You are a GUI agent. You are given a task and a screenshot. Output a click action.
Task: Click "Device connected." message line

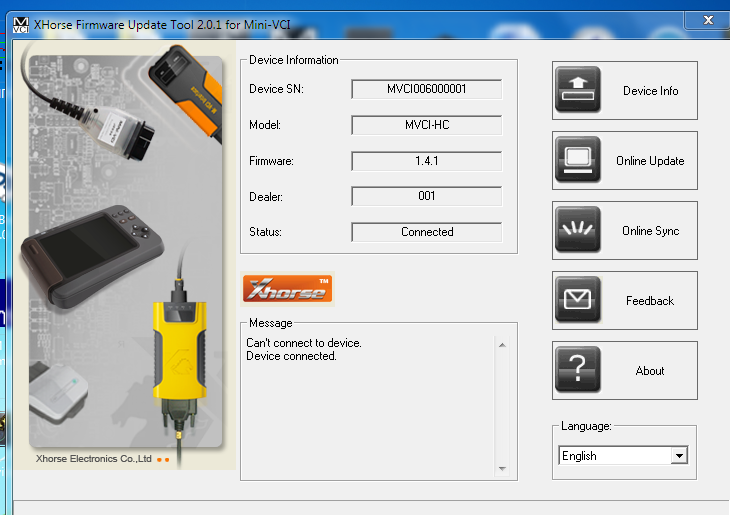pos(291,356)
